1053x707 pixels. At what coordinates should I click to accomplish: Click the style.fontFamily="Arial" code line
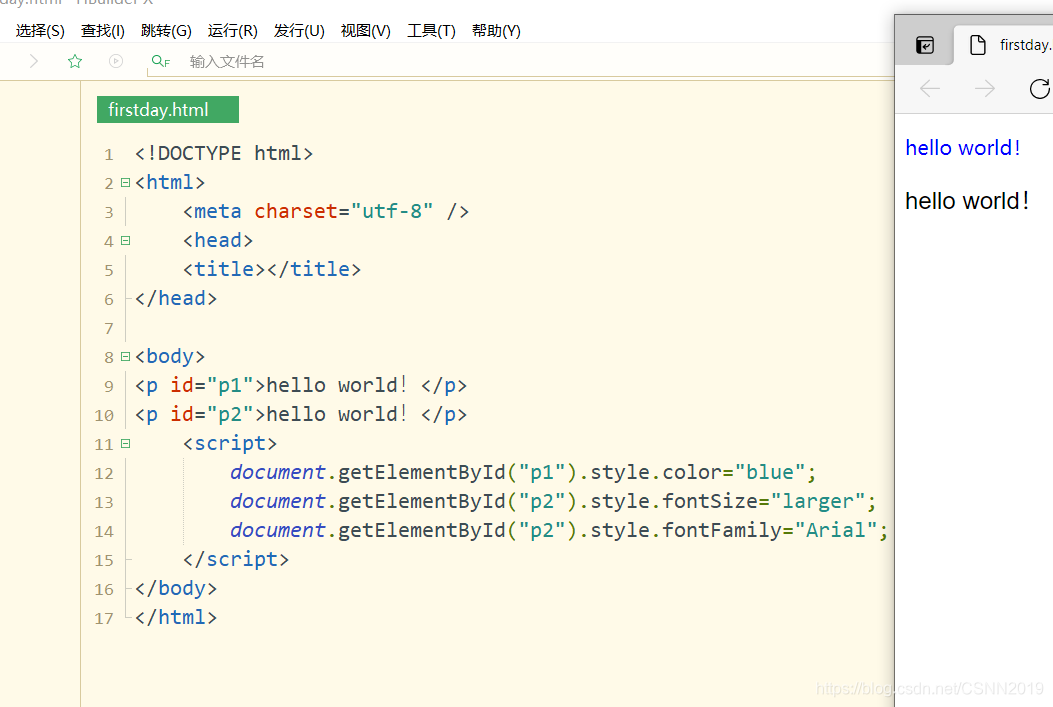pos(559,530)
